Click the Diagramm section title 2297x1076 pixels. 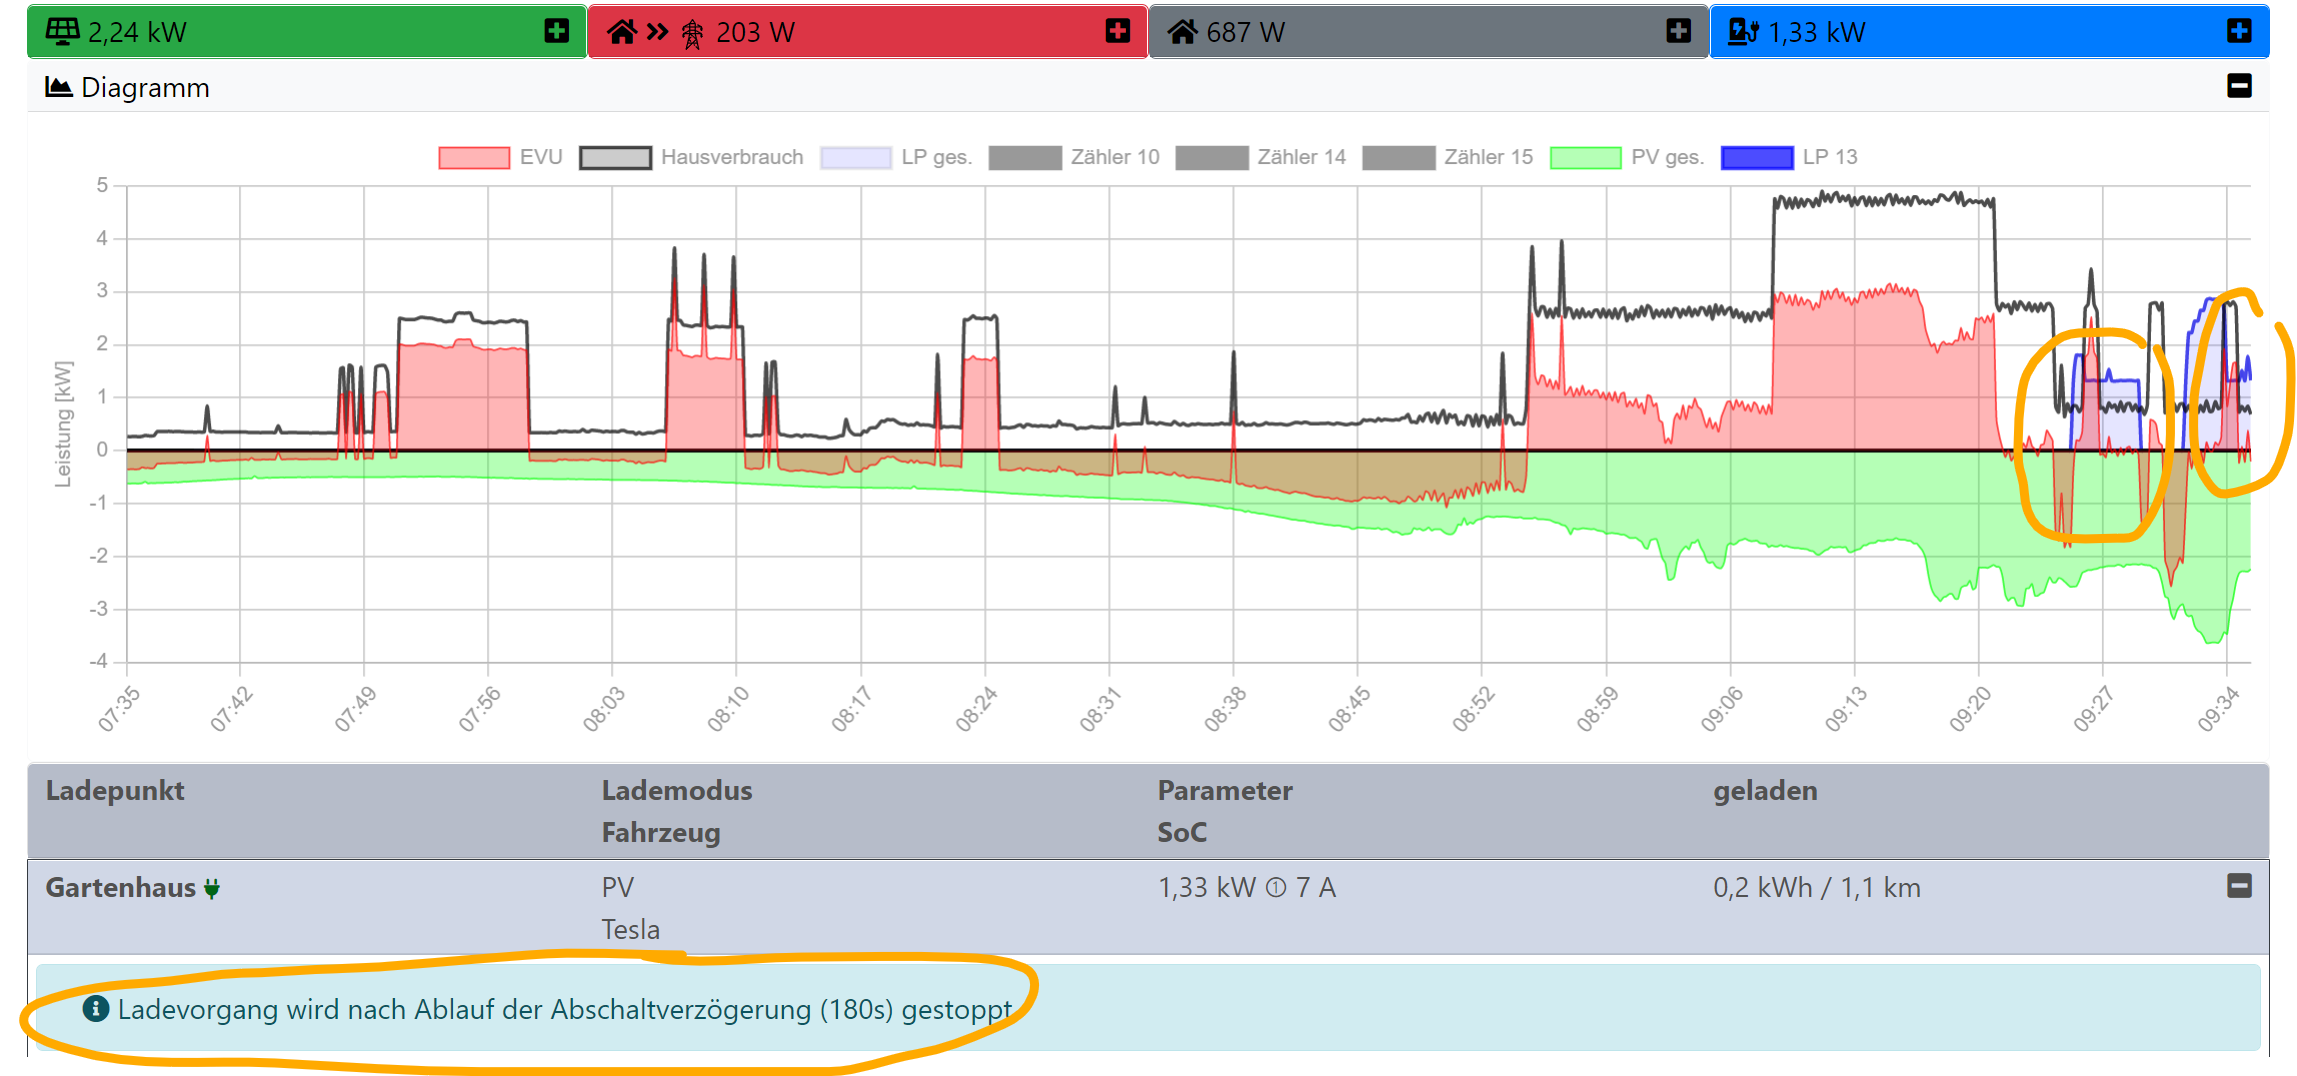pyautogui.click(x=145, y=88)
